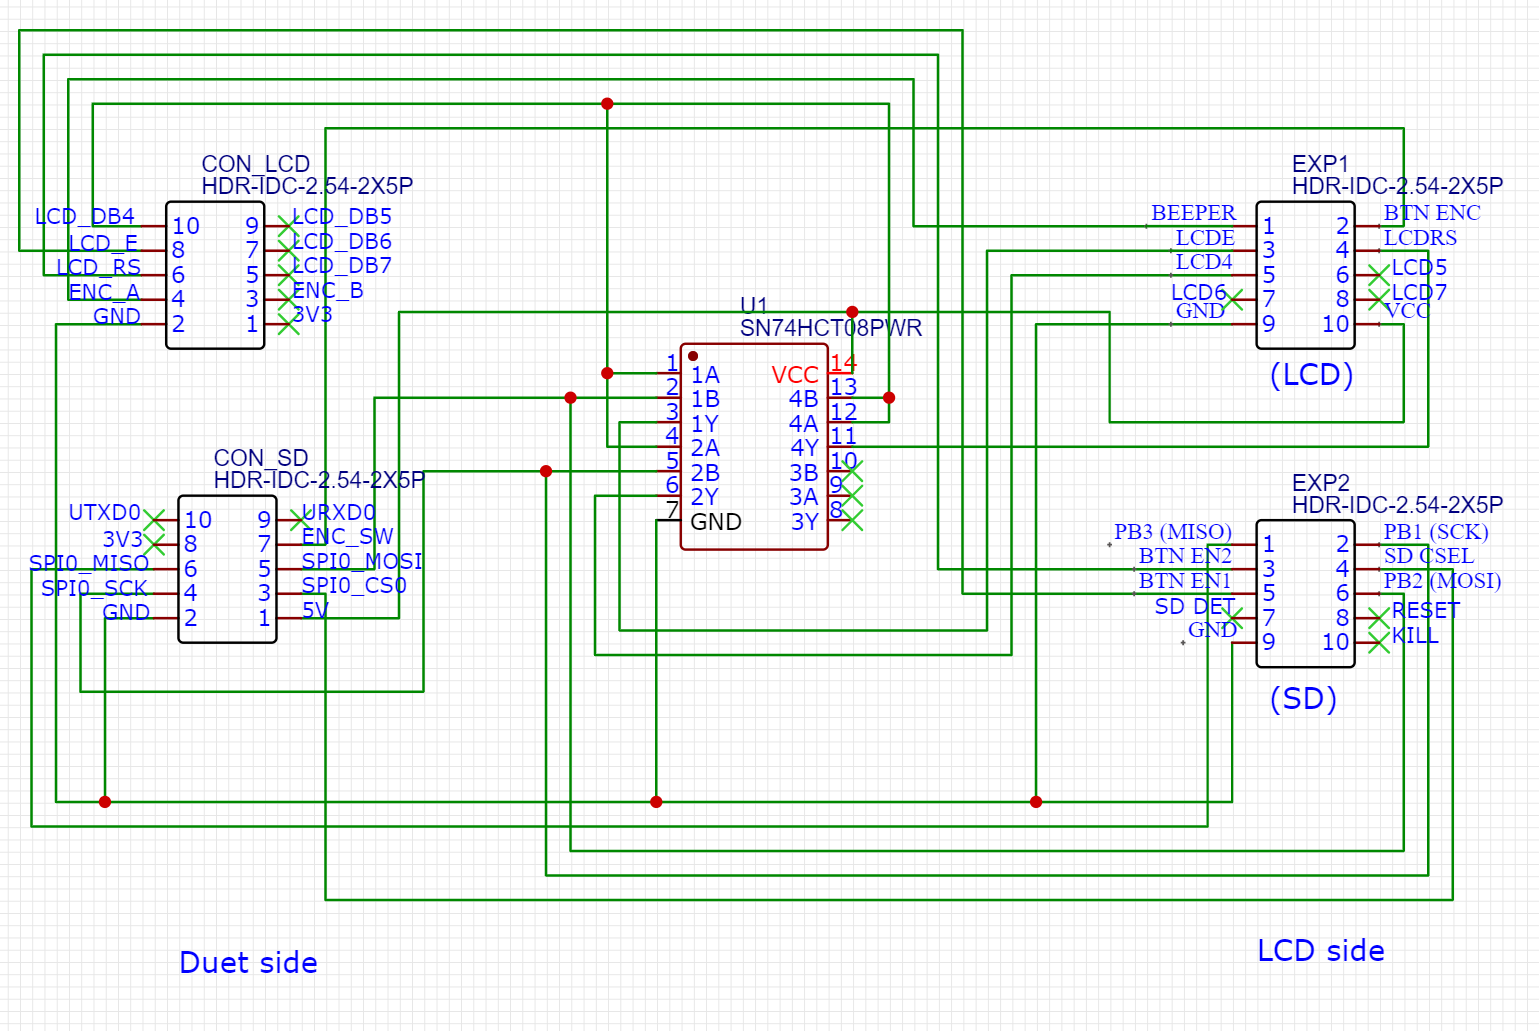Click the no-connect X beside UTXD0
Viewport: 1539px width, 1031px height.
[154, 520]
